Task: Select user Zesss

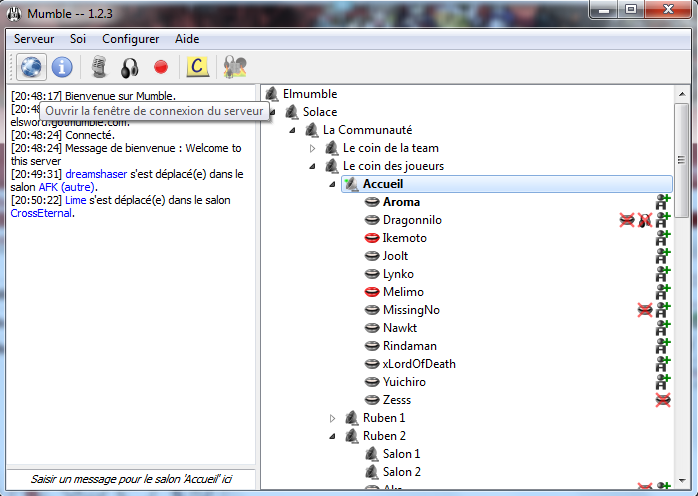Action: click(x=397, y=400)
